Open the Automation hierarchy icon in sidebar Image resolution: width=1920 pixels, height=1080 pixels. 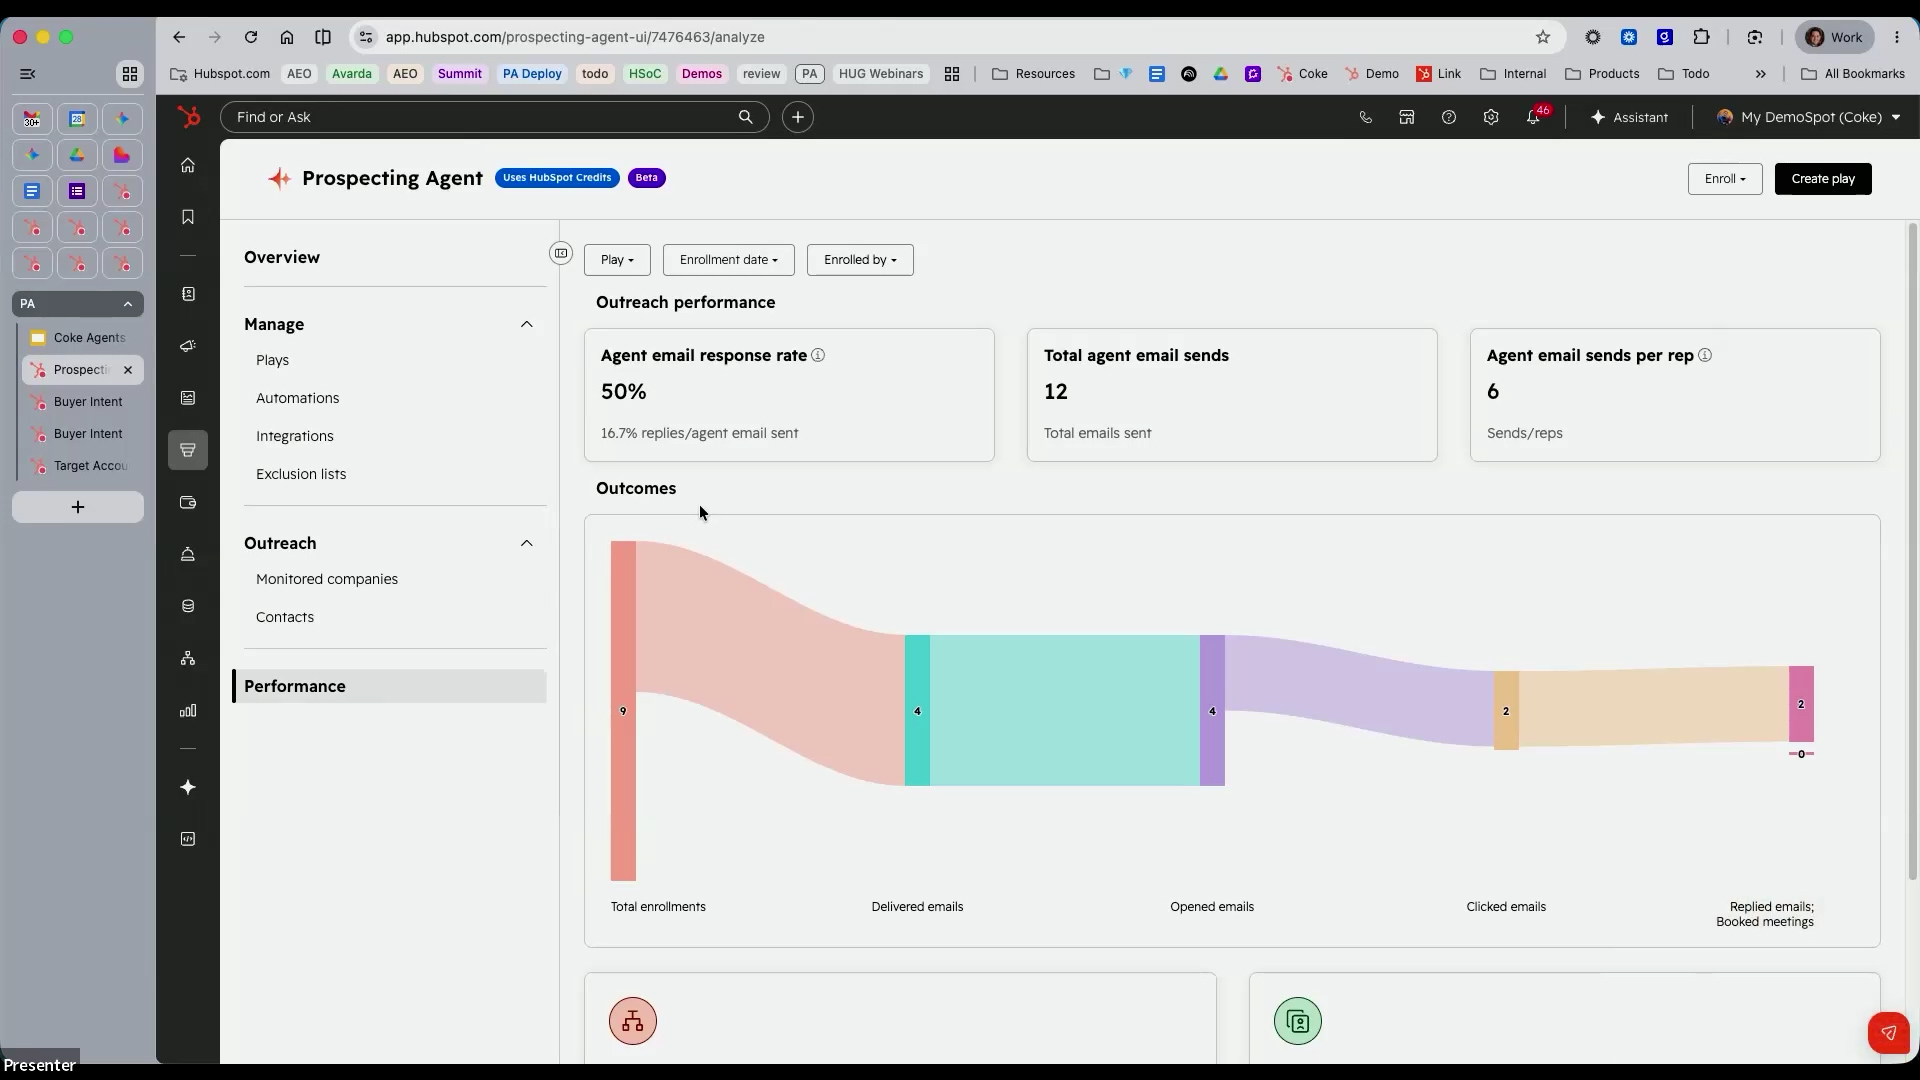[188, 658]
